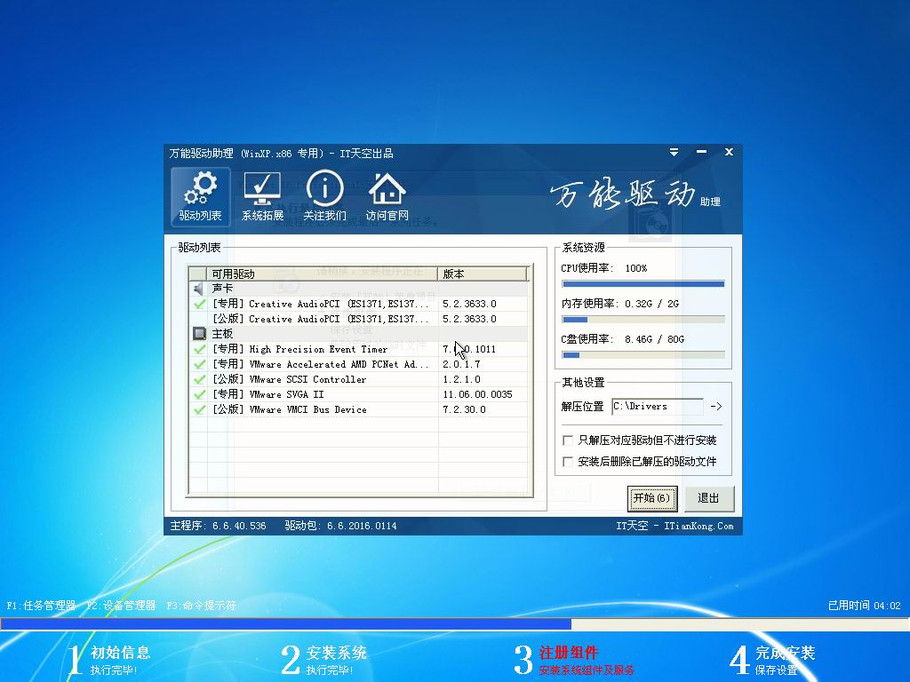Screen dimensions: 910x682
Task: Close the 万能驱动助理 window
Action: tap(729, 152)
